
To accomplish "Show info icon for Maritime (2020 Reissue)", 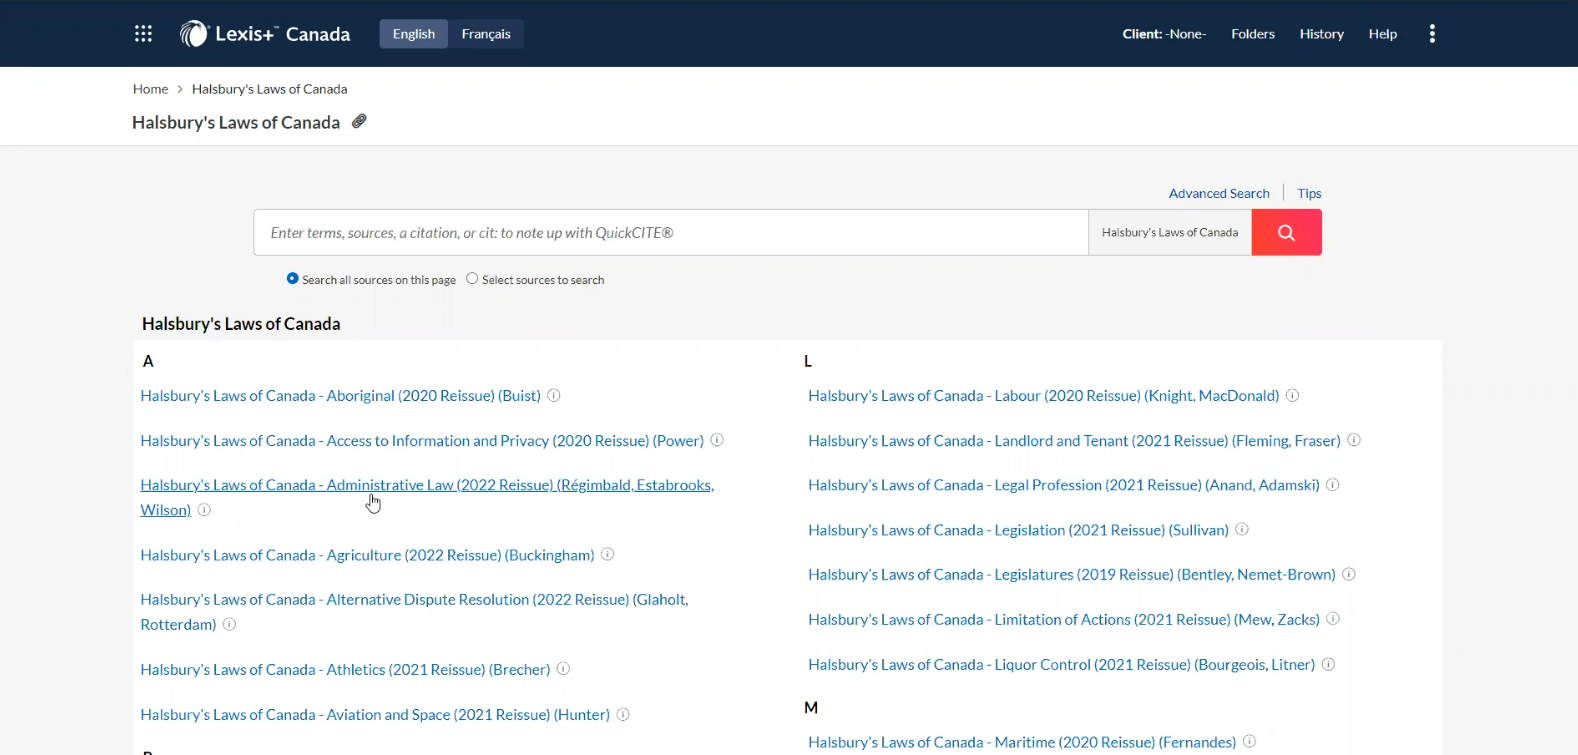I will 1250,741.
